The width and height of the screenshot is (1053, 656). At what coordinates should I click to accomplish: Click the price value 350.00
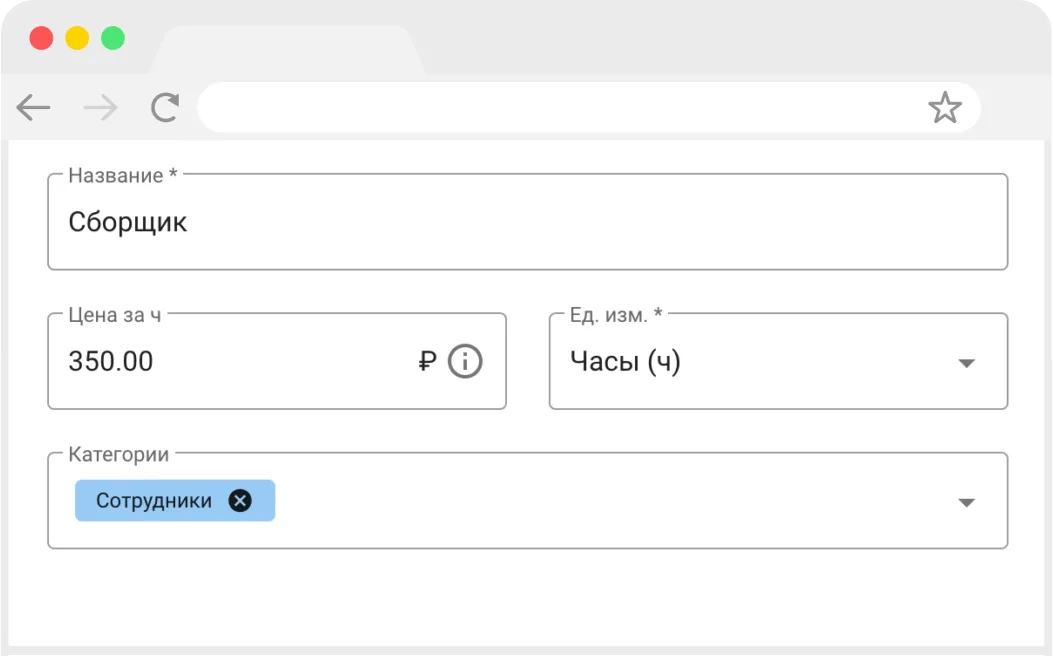[111, 361]
